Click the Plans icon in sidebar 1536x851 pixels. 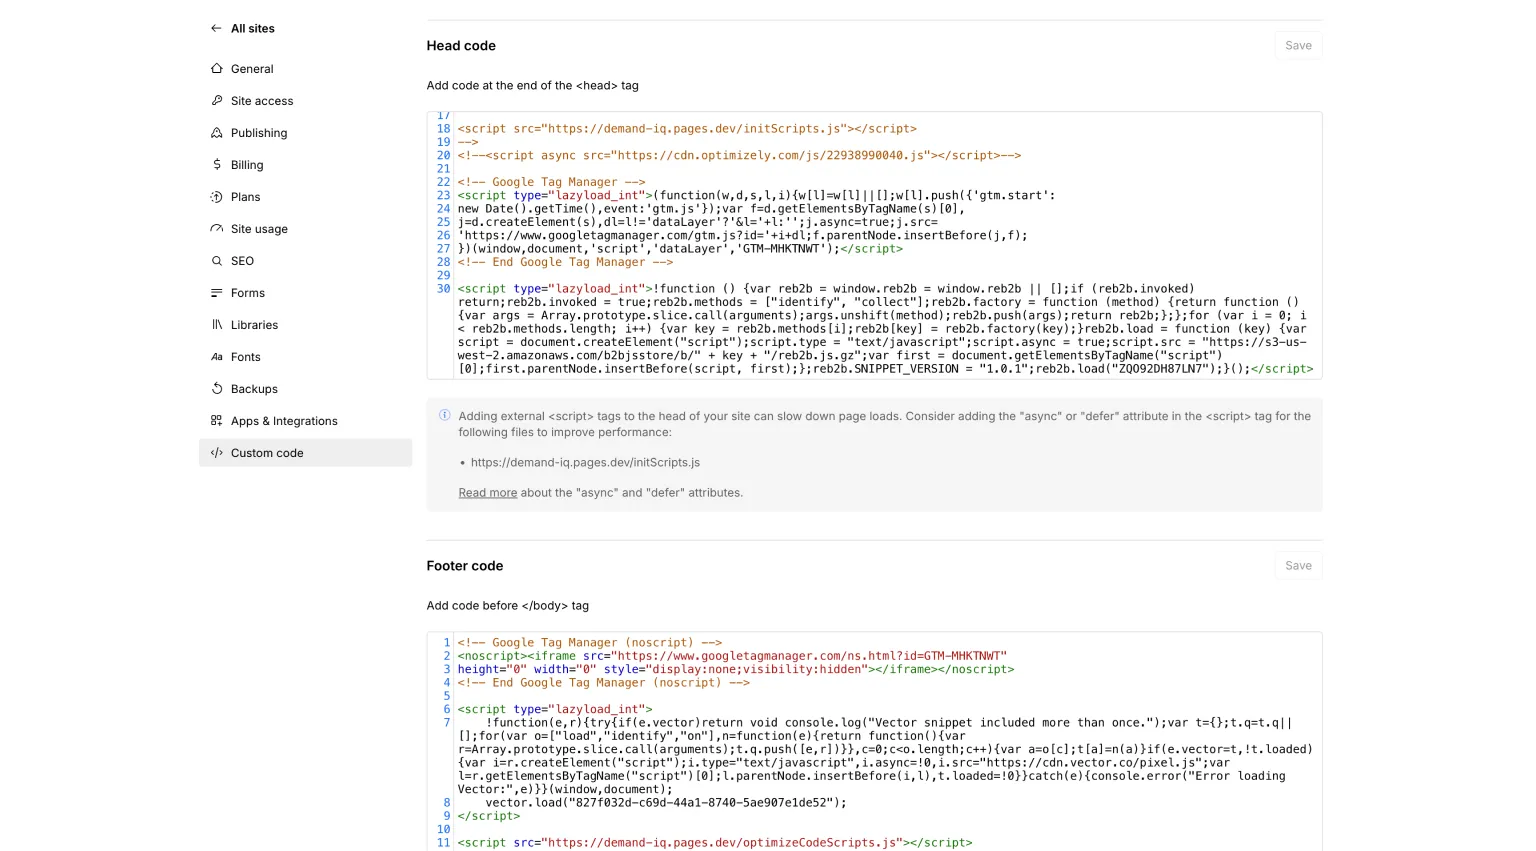click(216, 197)
